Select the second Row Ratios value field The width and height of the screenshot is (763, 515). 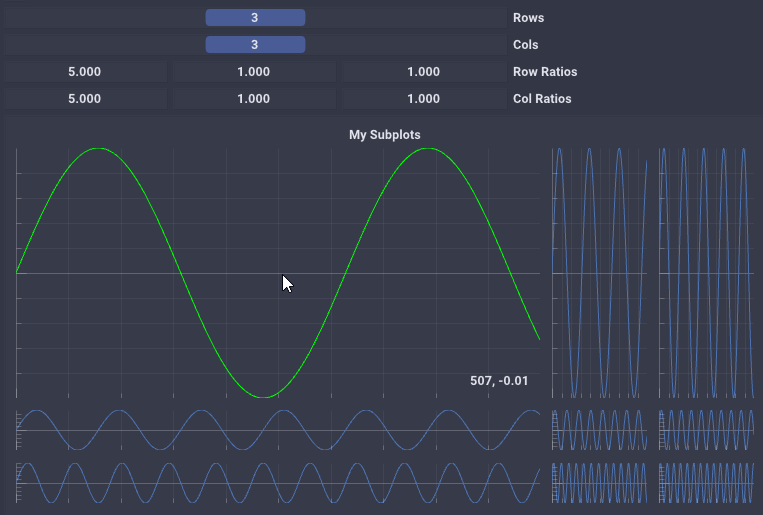[x=254, y=72]
